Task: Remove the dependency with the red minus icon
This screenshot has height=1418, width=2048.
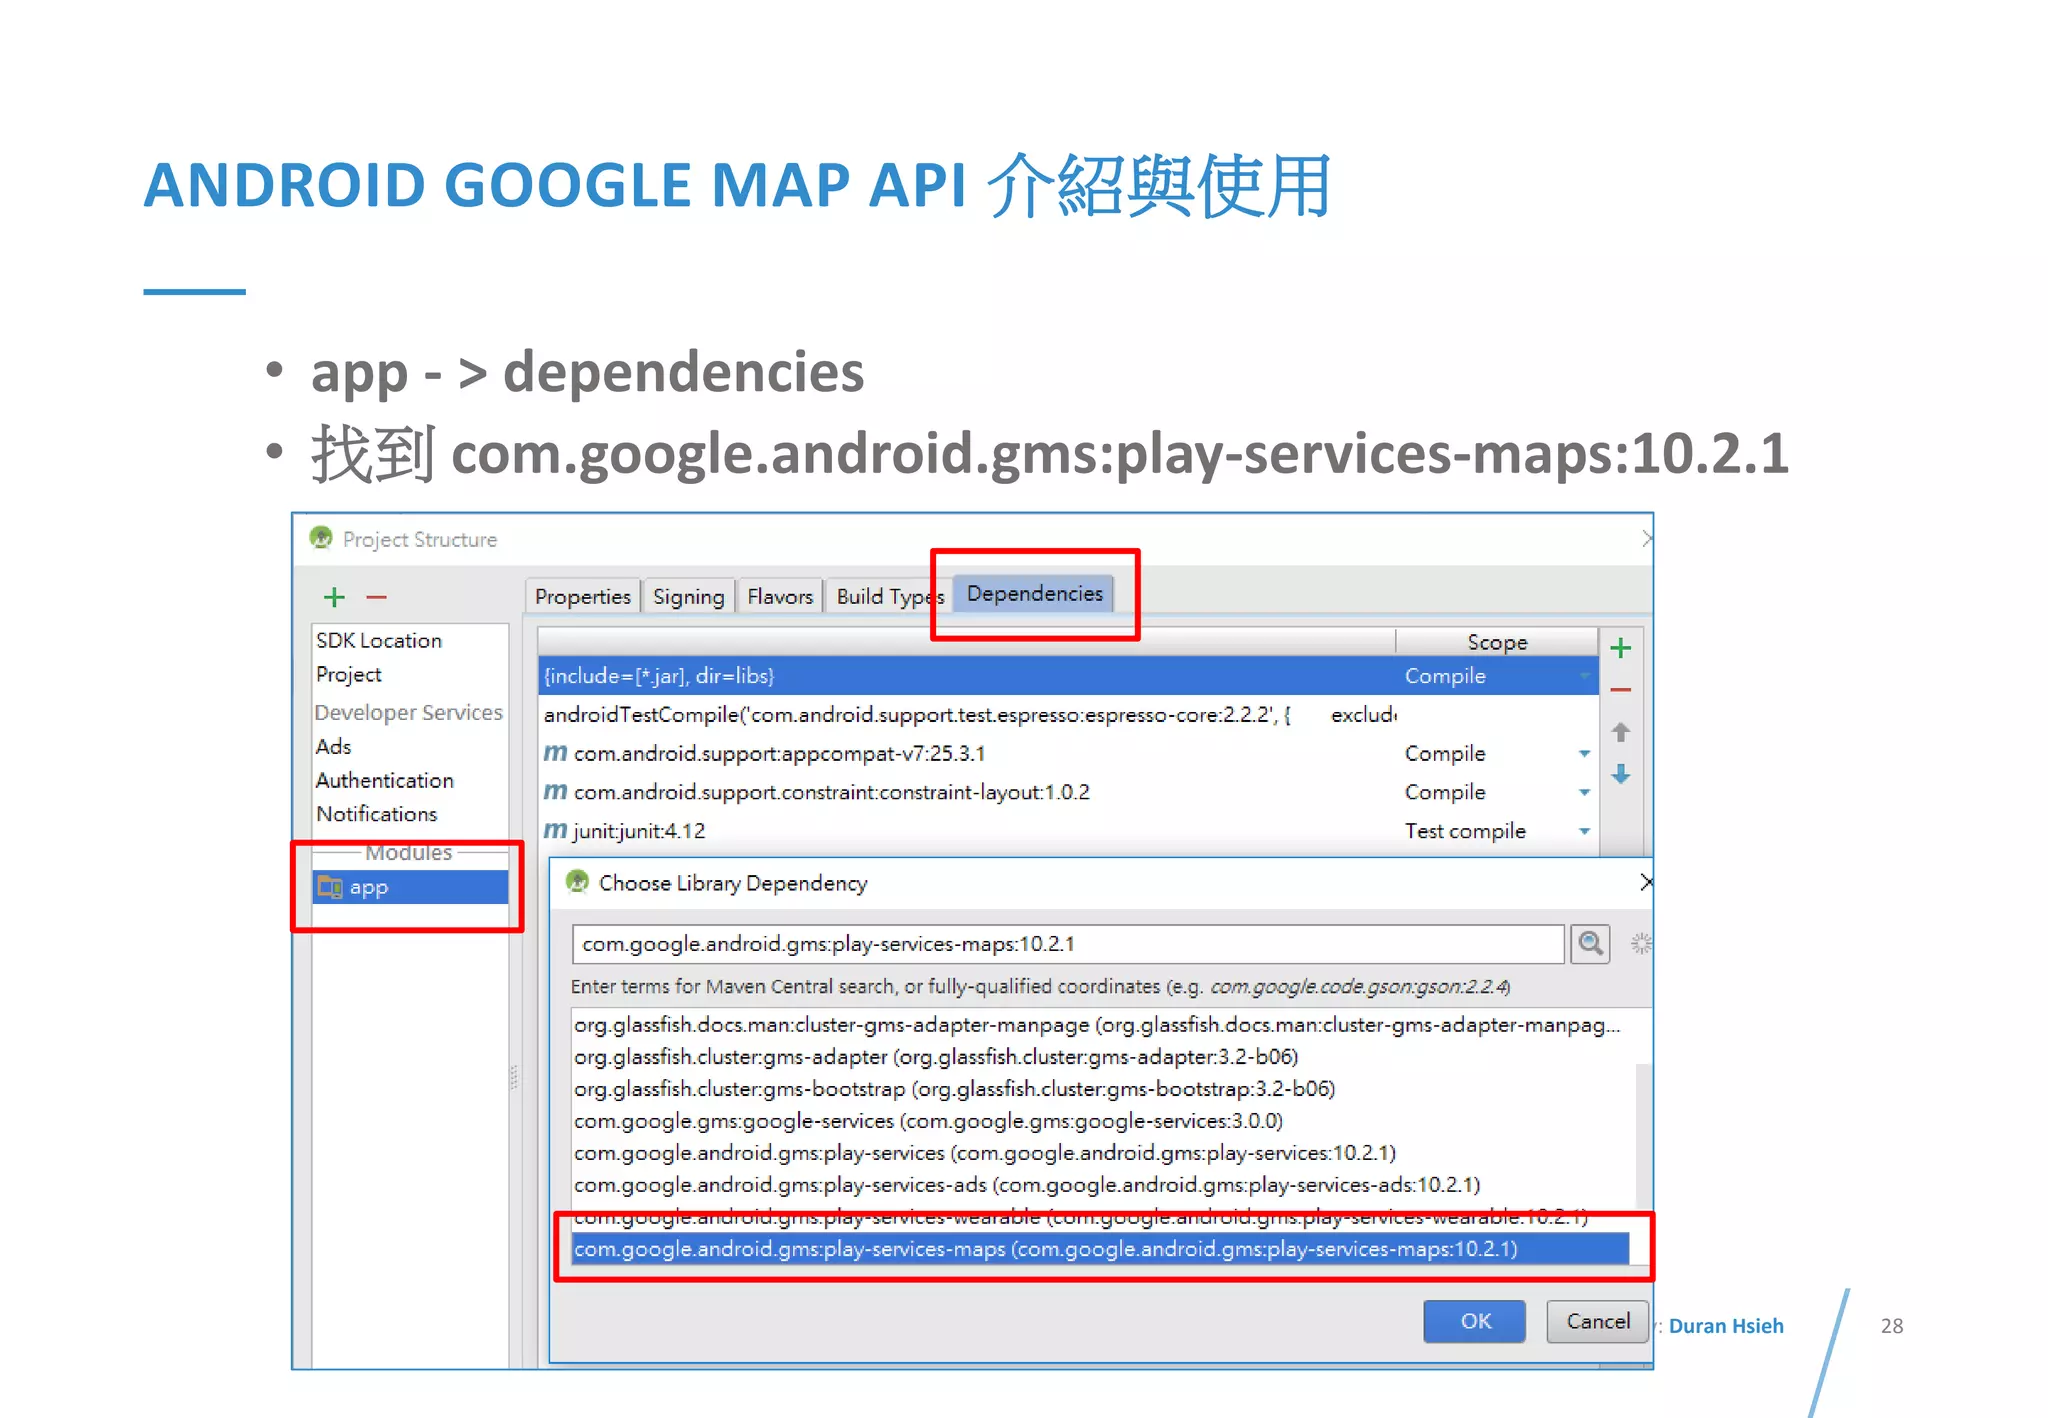Action: tap(1621, 690)
